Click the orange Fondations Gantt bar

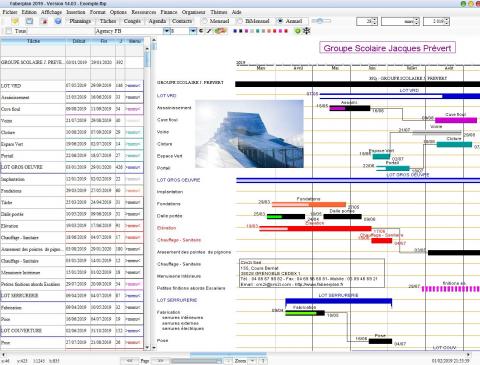[x=309, y=204]
